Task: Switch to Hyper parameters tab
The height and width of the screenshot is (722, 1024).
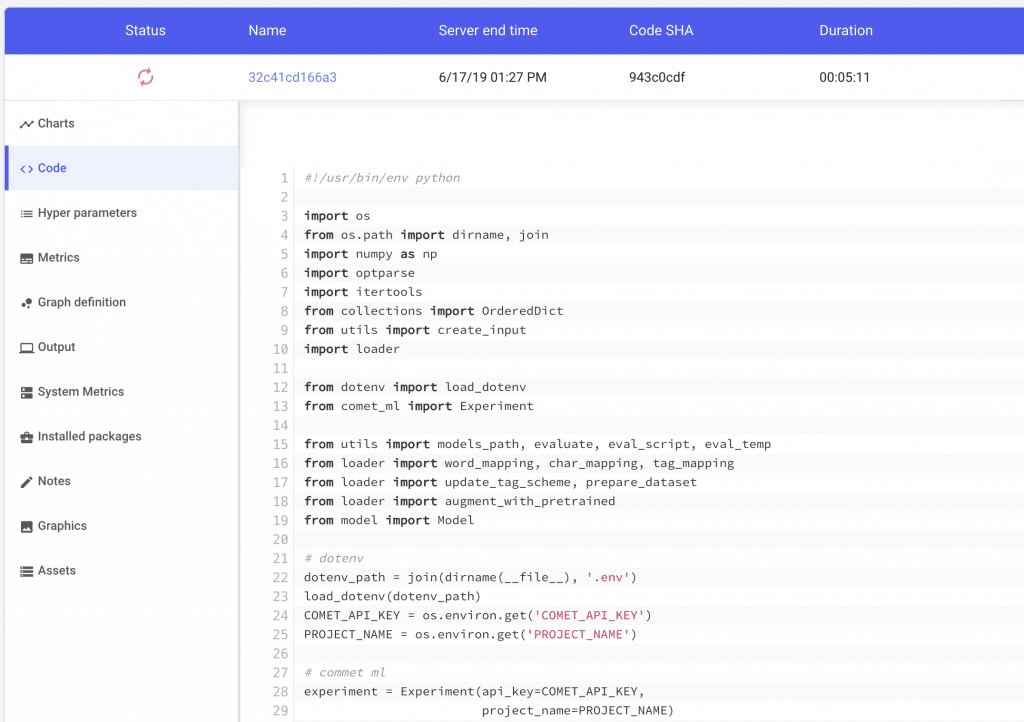Action: pyautogui.click(x=121, y=213)
